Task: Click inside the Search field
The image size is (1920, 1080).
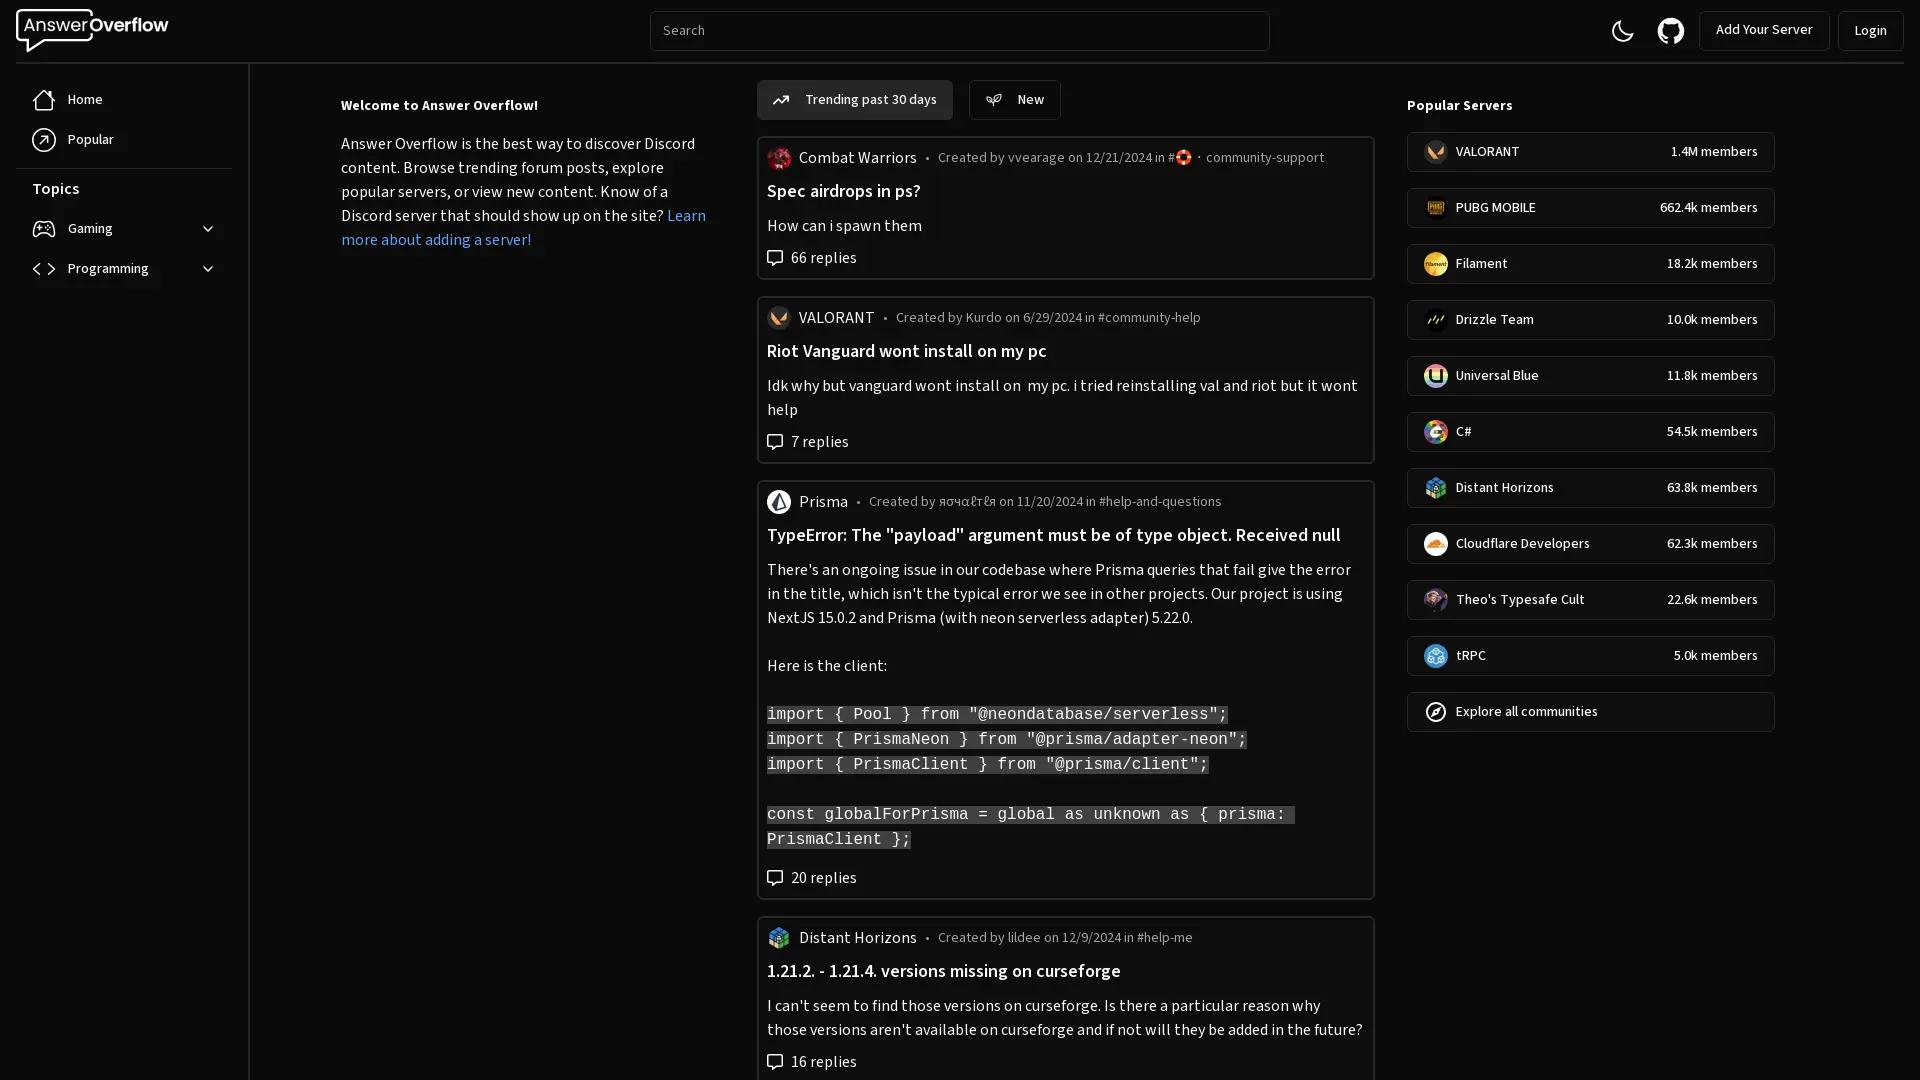Action: click(x=959, y=30)
